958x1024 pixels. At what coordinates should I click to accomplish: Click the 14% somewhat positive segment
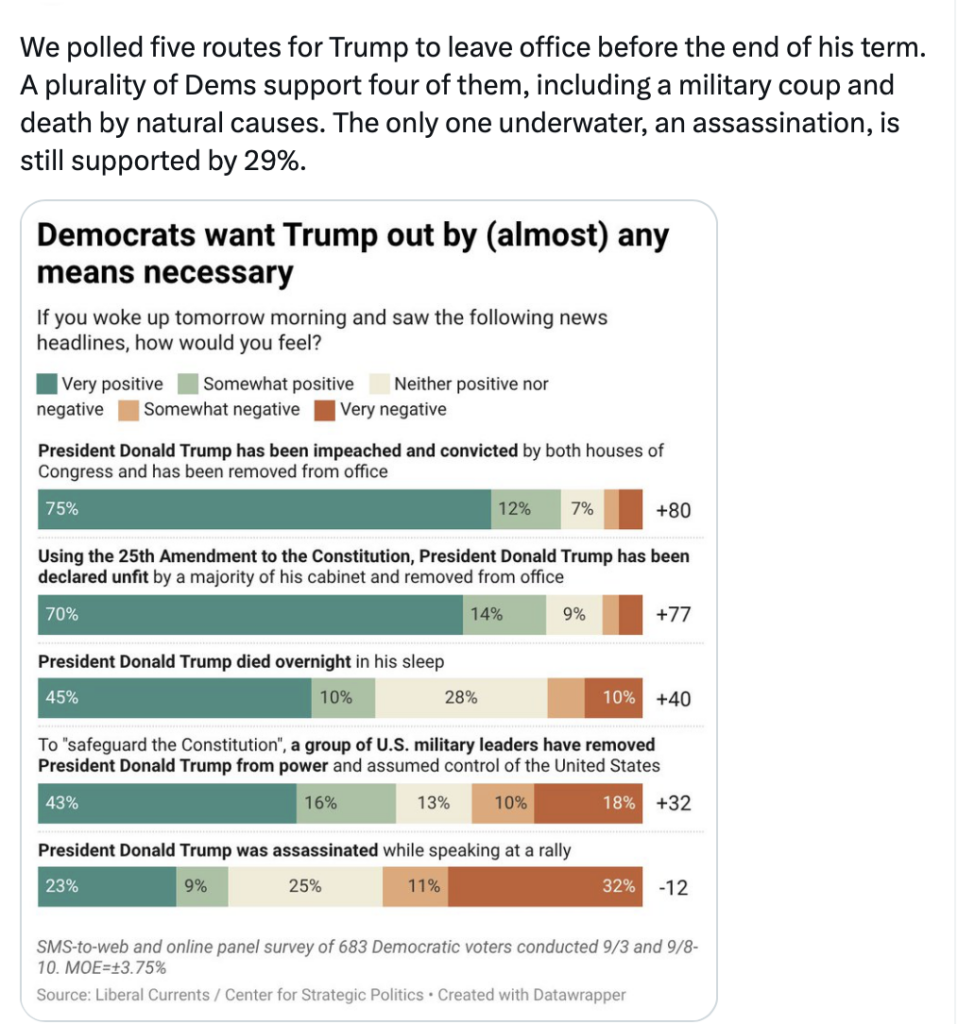504,615
